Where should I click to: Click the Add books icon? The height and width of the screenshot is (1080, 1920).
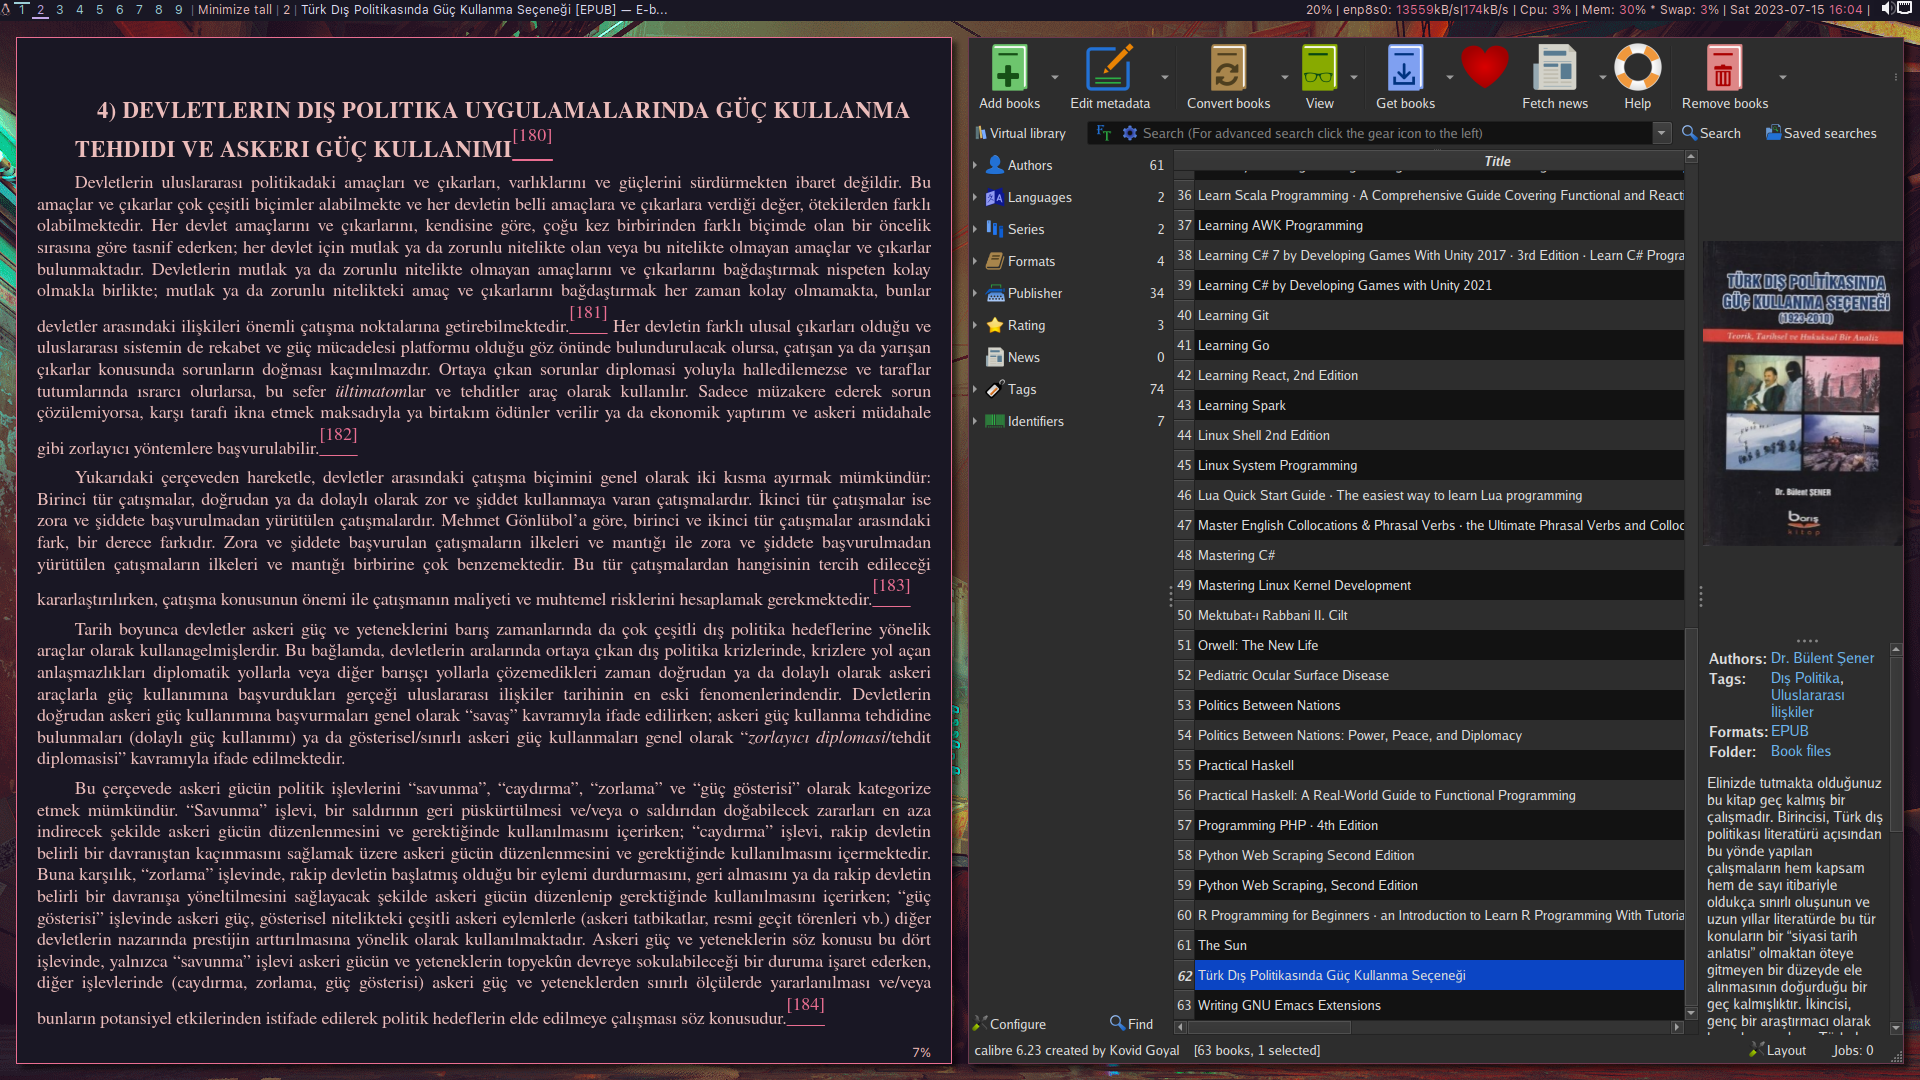click(x=1008, y=70)
